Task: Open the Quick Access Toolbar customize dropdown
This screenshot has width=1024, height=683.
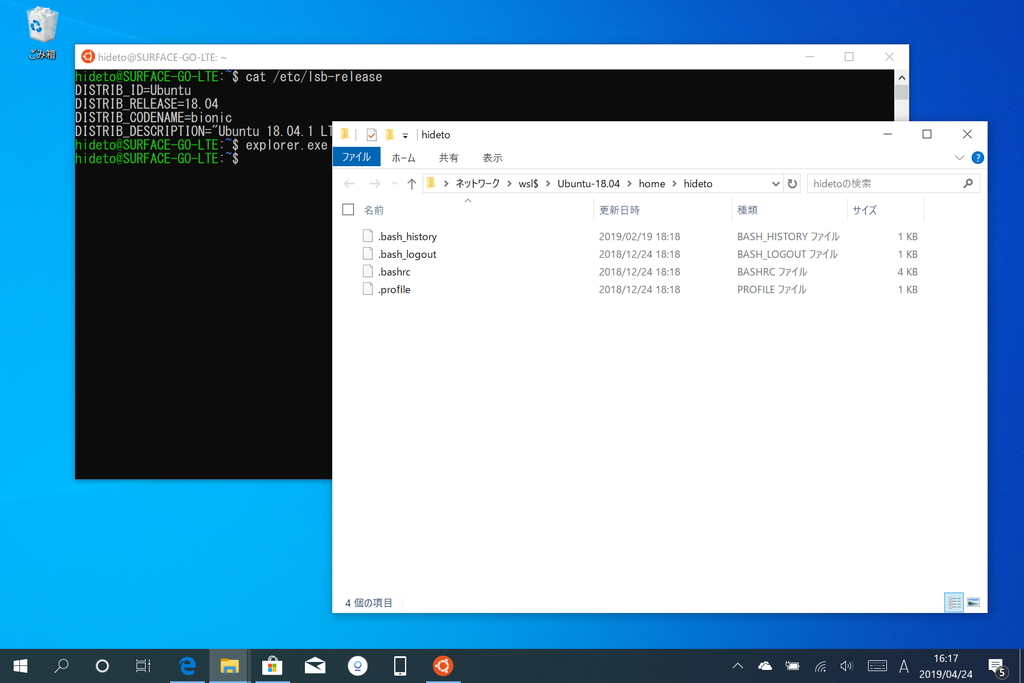Action: point(404,134)
